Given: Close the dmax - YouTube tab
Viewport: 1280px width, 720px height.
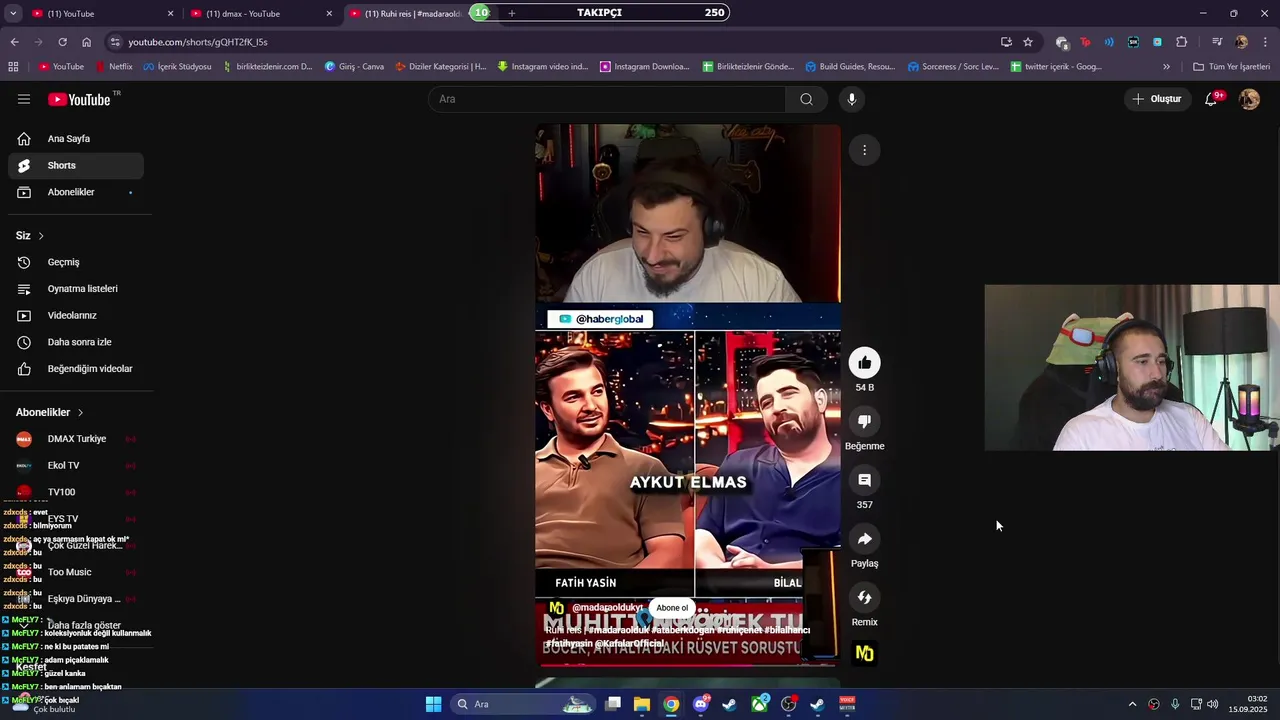Looking at the screenshot, I should pos(329,14).
